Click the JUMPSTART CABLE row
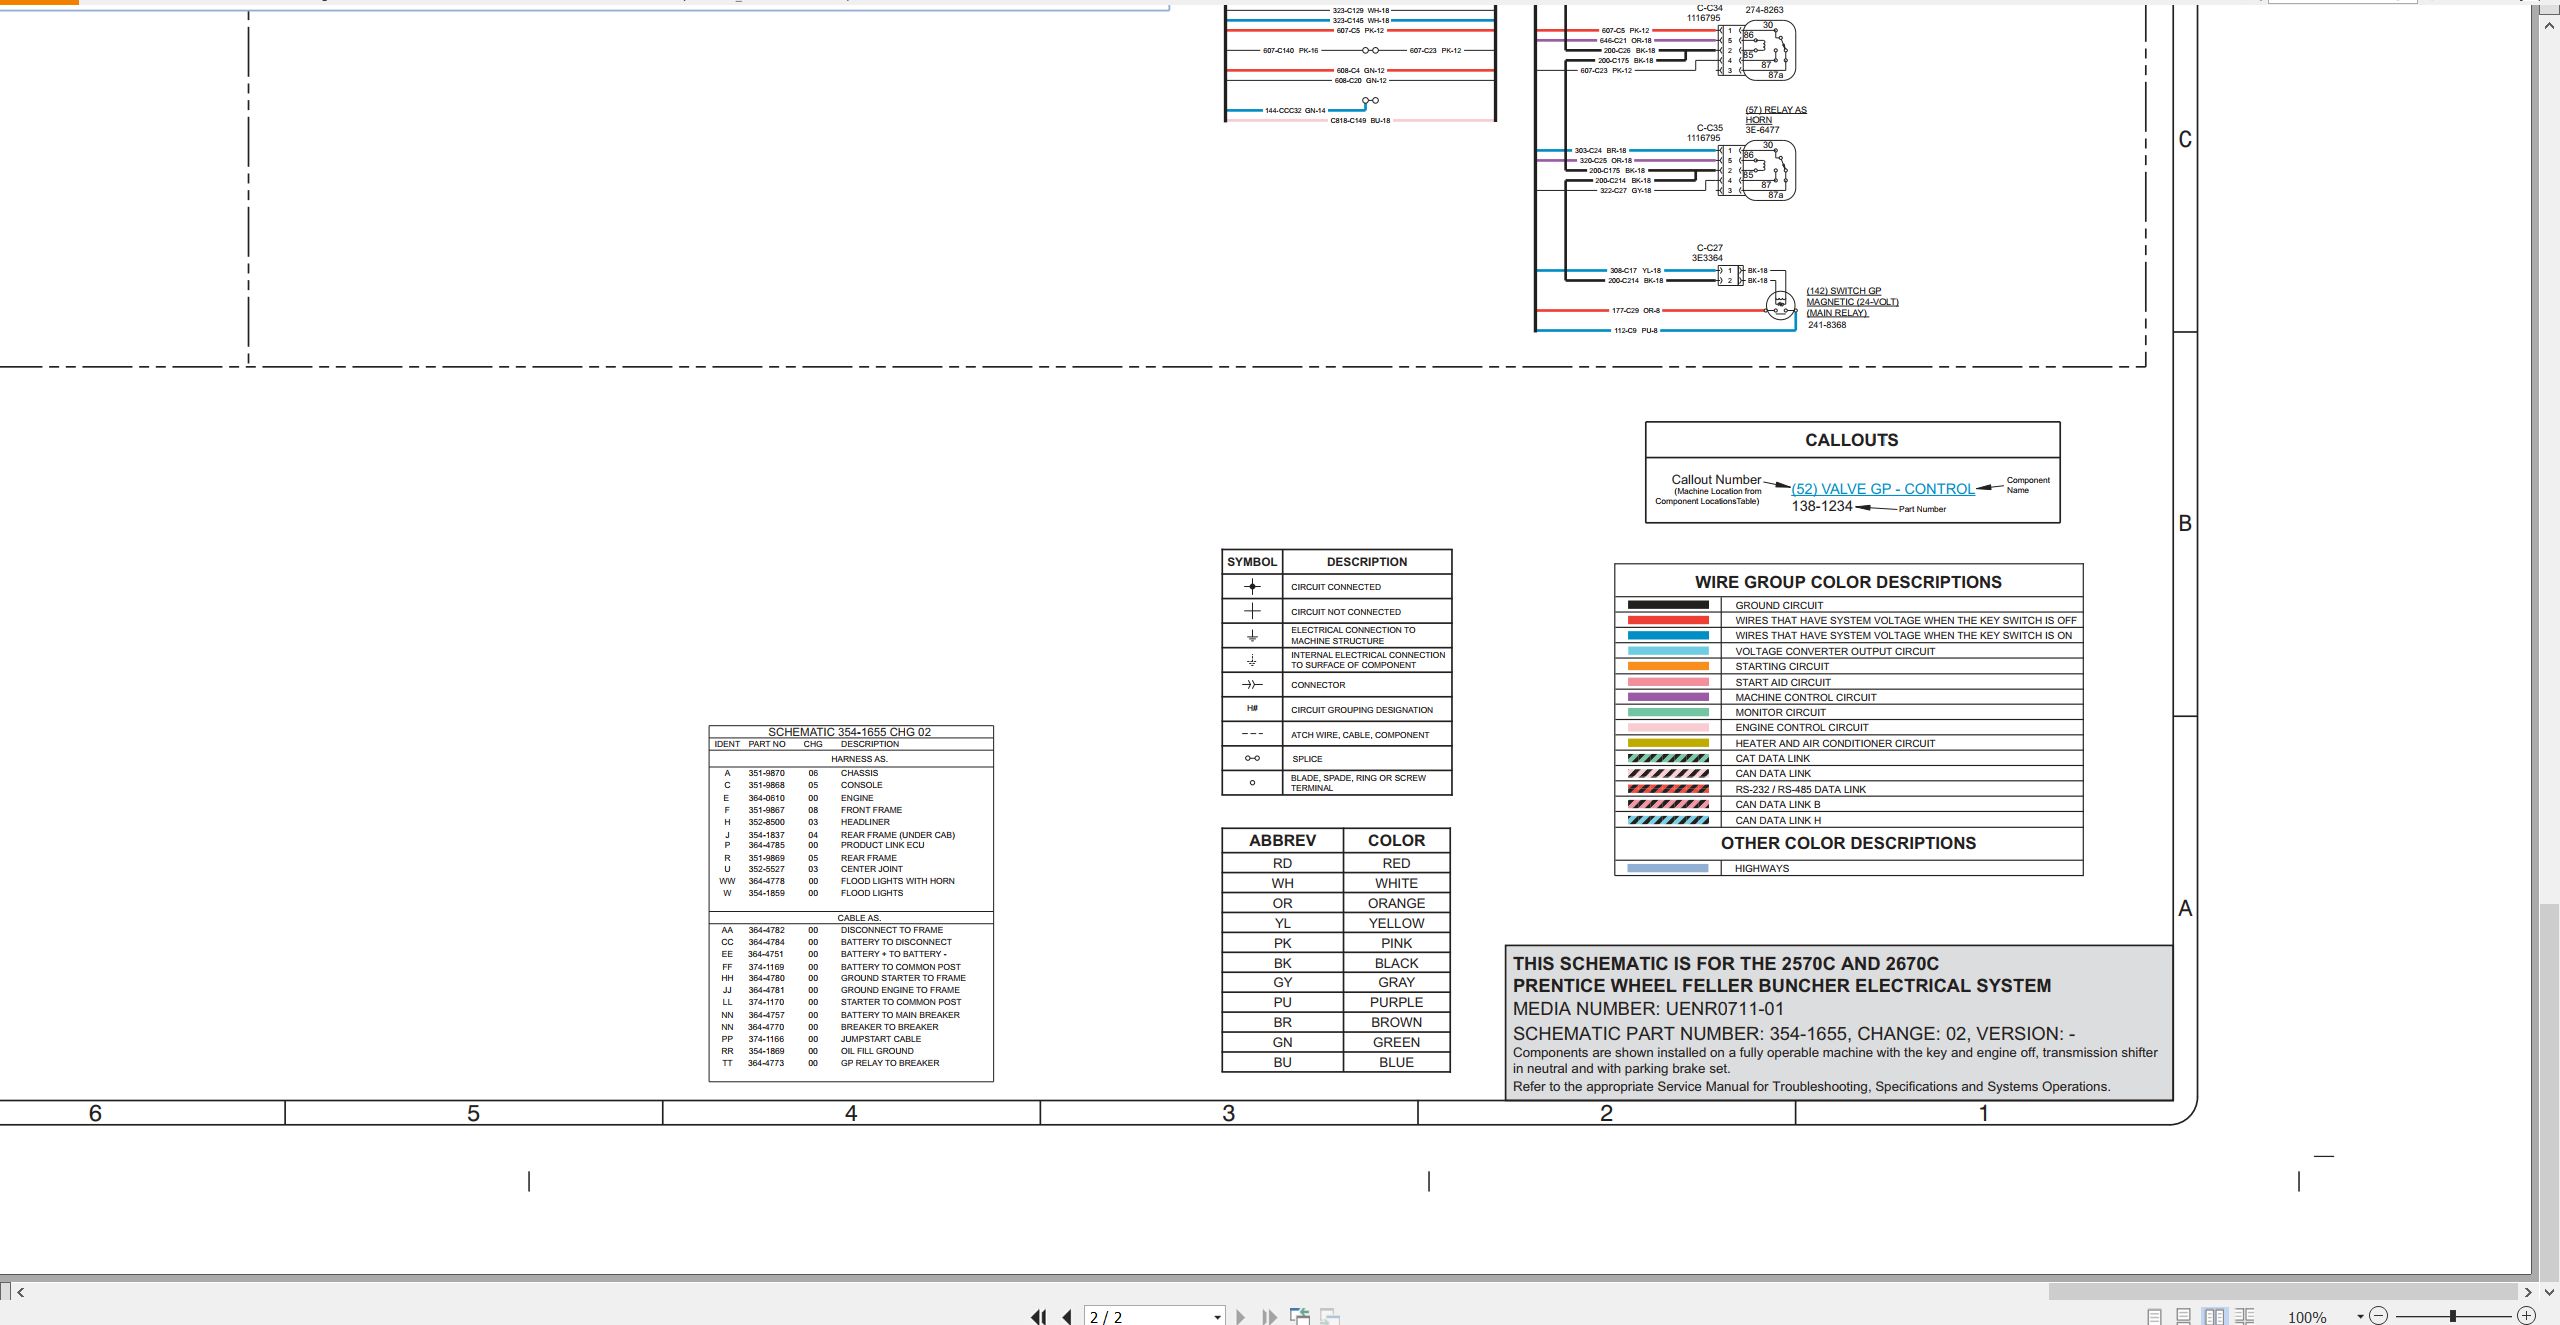 pos(851,1039)
